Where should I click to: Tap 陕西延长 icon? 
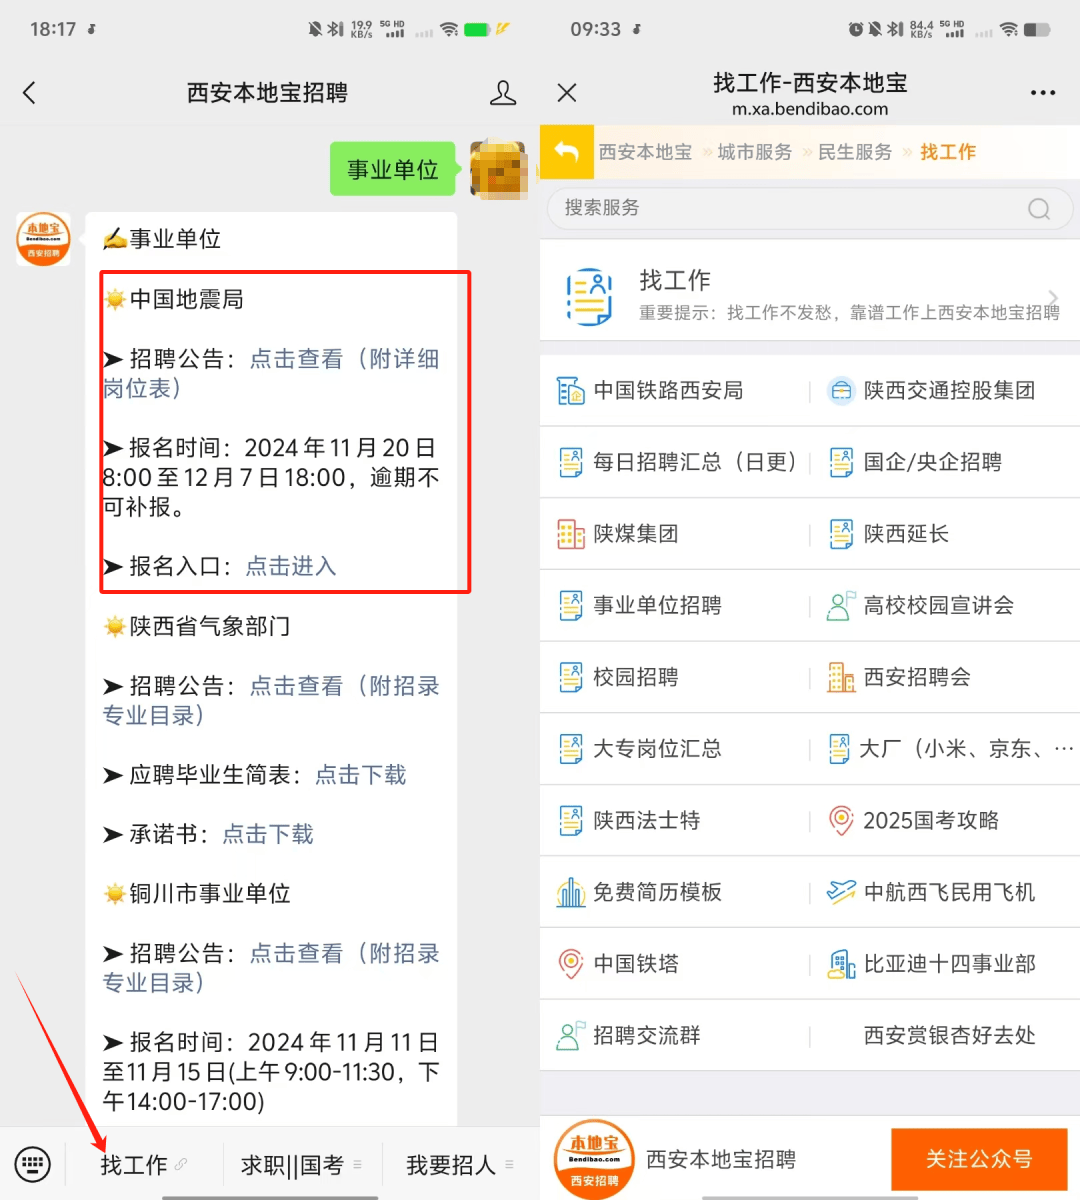click(x=841, y=534)
